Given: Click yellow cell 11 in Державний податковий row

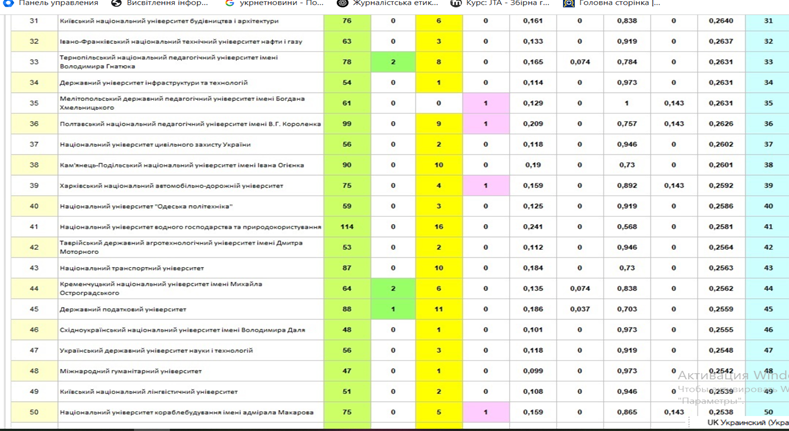Looking at the screenshot, I should pyautogui.click(x=439, y=309).
